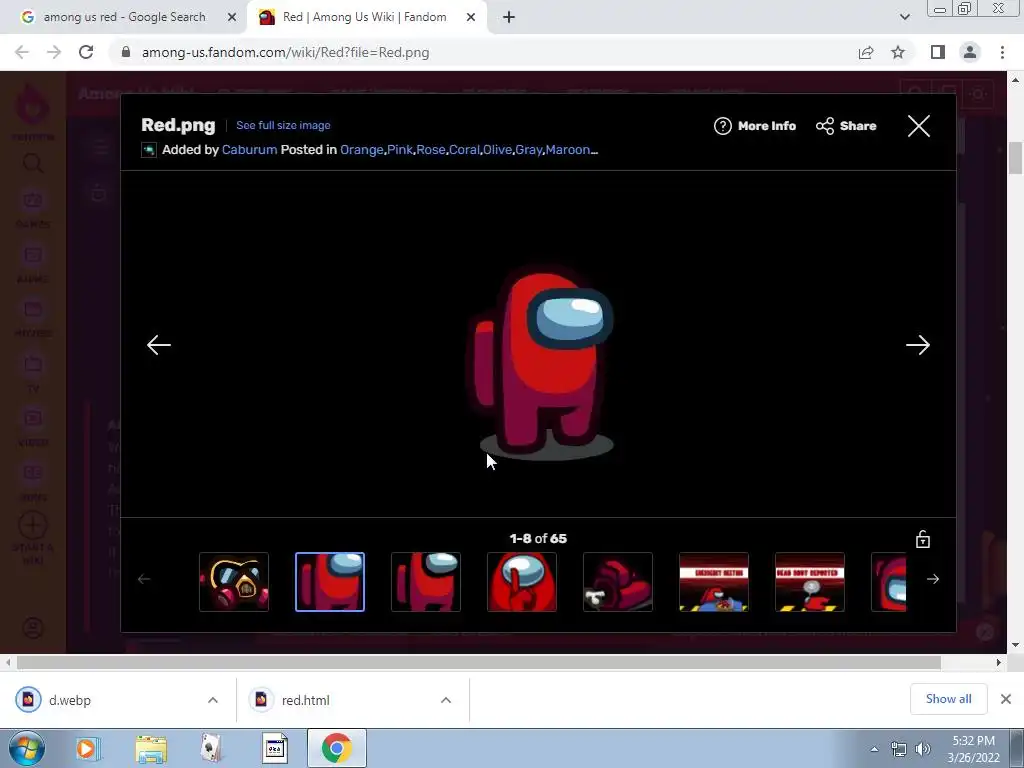Select the highlighted red crewmate thumbnail
This screenshot has height=768, width=1024.
click(330, 582)
